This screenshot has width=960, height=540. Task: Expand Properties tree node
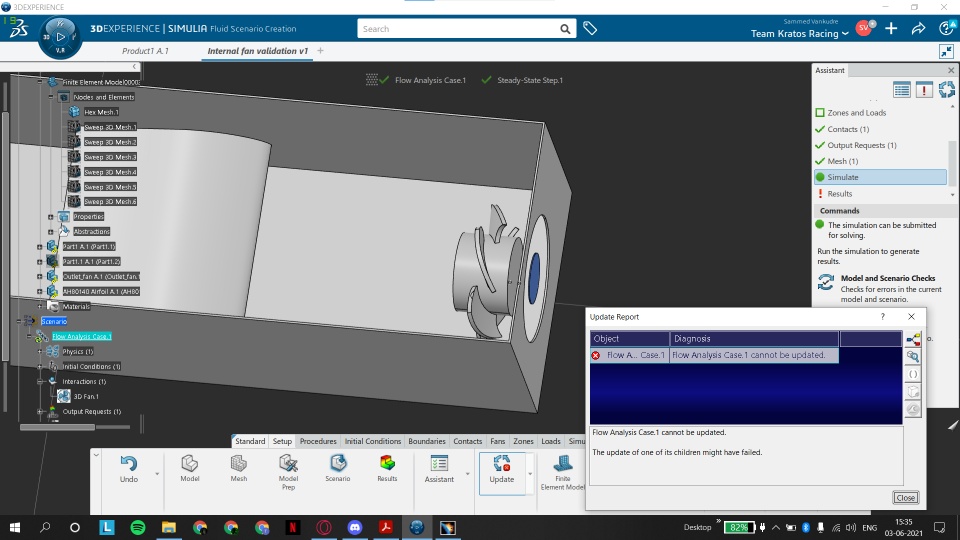(x=51, y=217)
